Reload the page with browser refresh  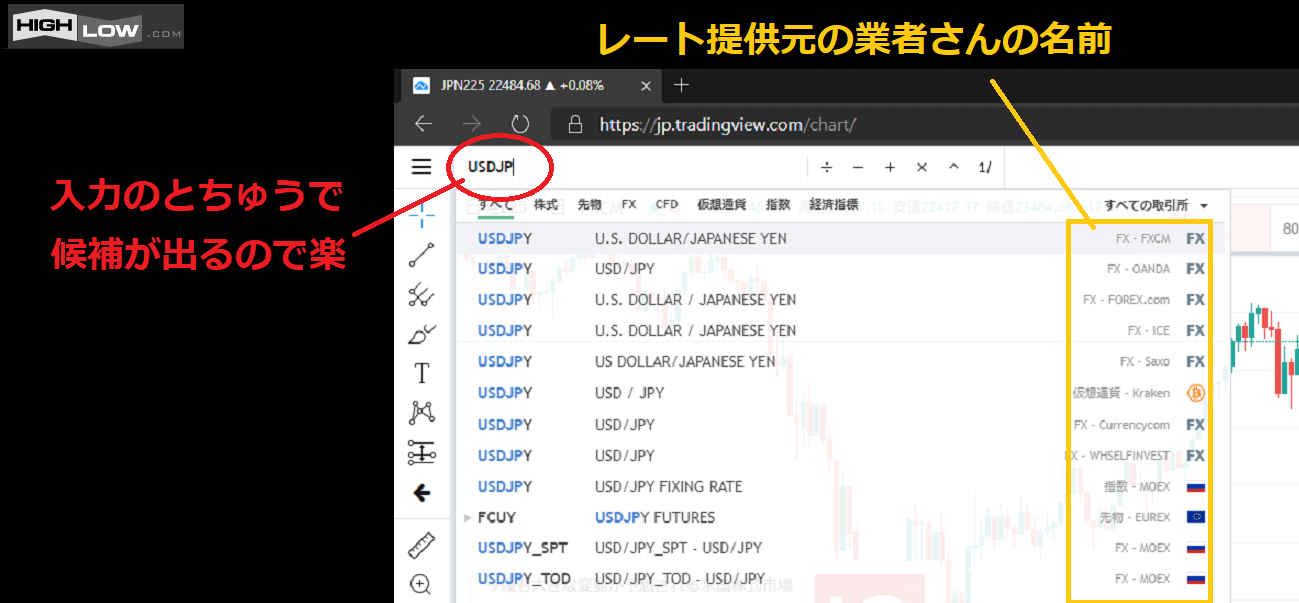[520, 124]
